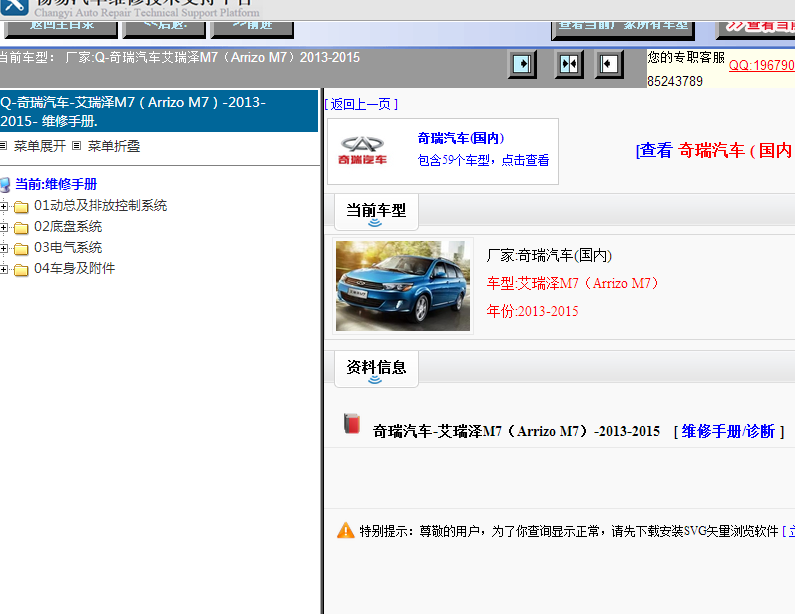Viewport: 795px width, 614px height.
Task: Click the orange warning triangle icon
Action: click(346, 530)
